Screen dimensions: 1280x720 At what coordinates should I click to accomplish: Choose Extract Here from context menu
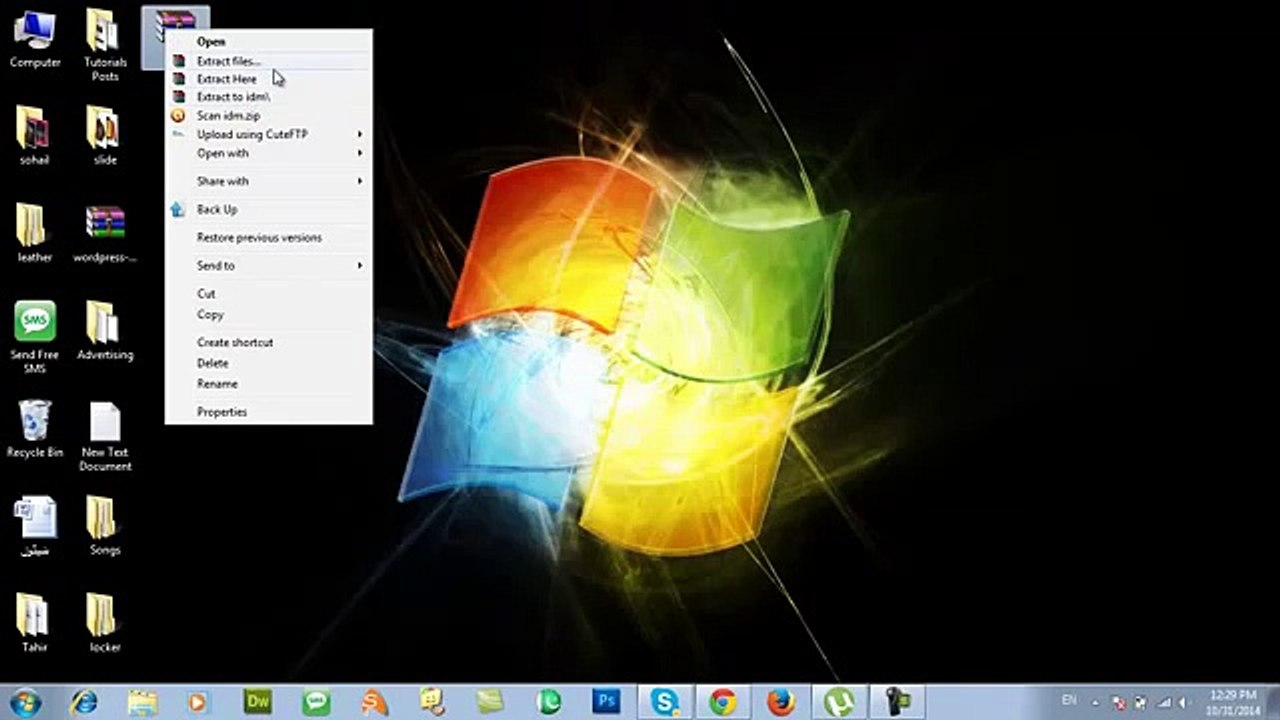[269, 79]
